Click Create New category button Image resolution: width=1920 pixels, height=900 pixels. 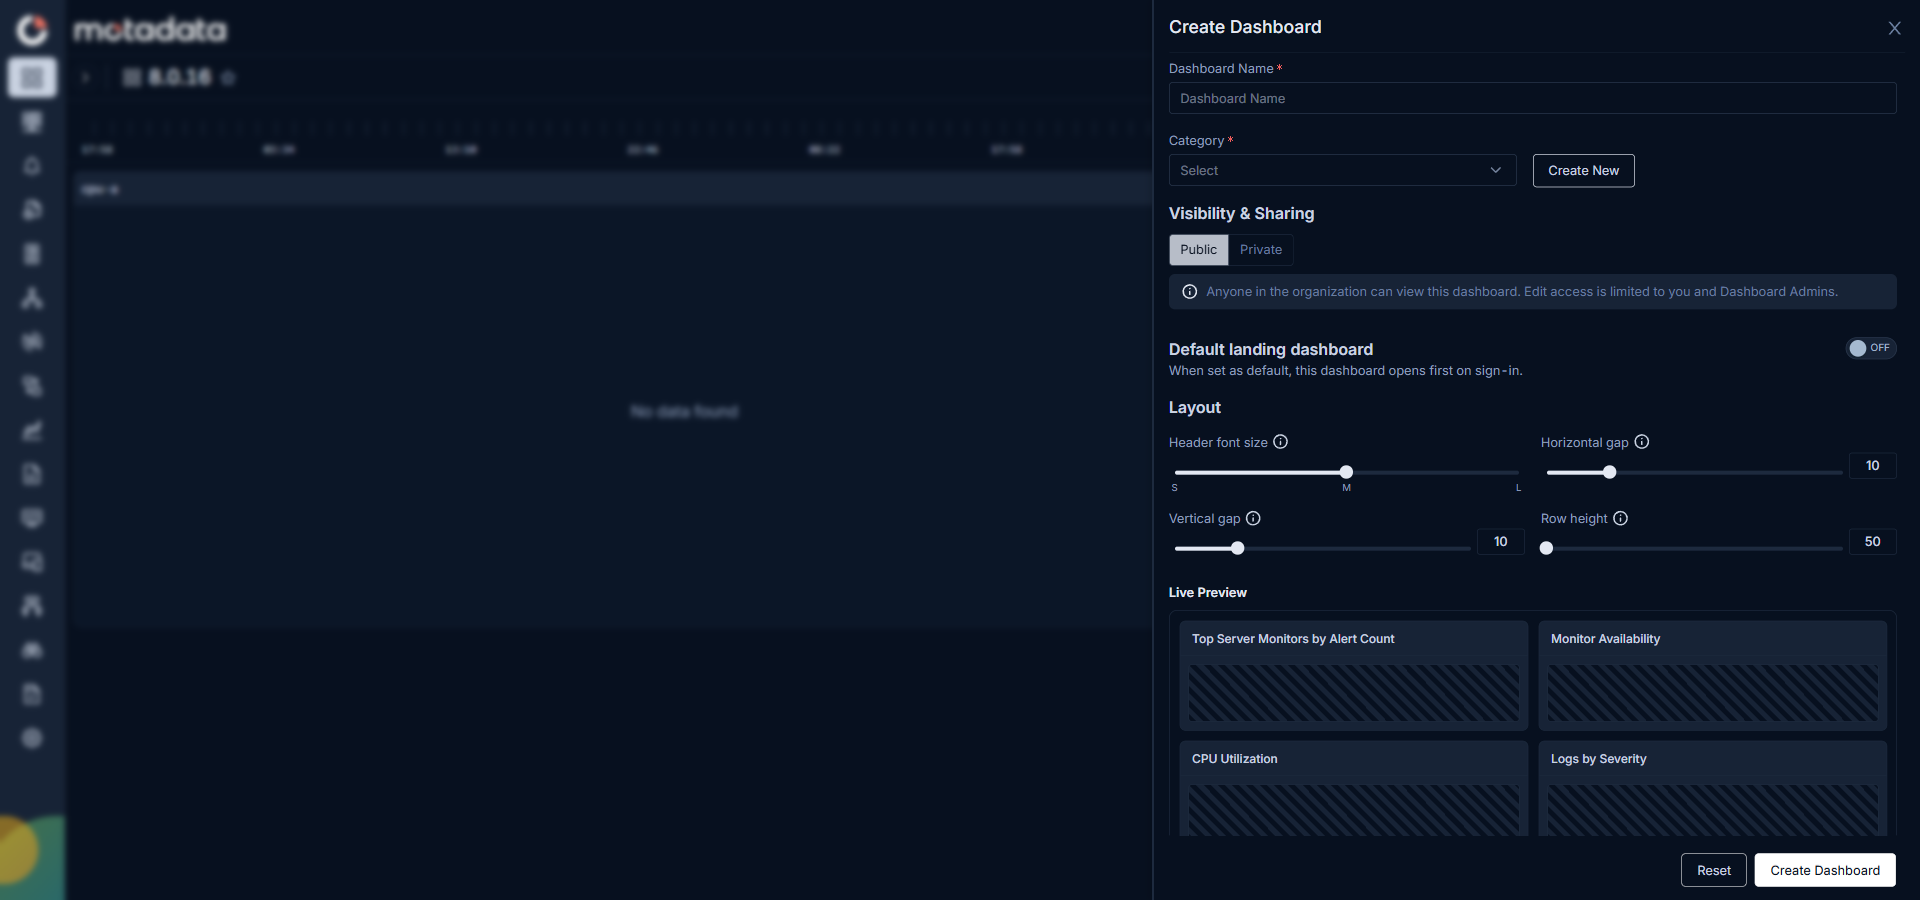pyautogui.click(x=1583, y=171)
